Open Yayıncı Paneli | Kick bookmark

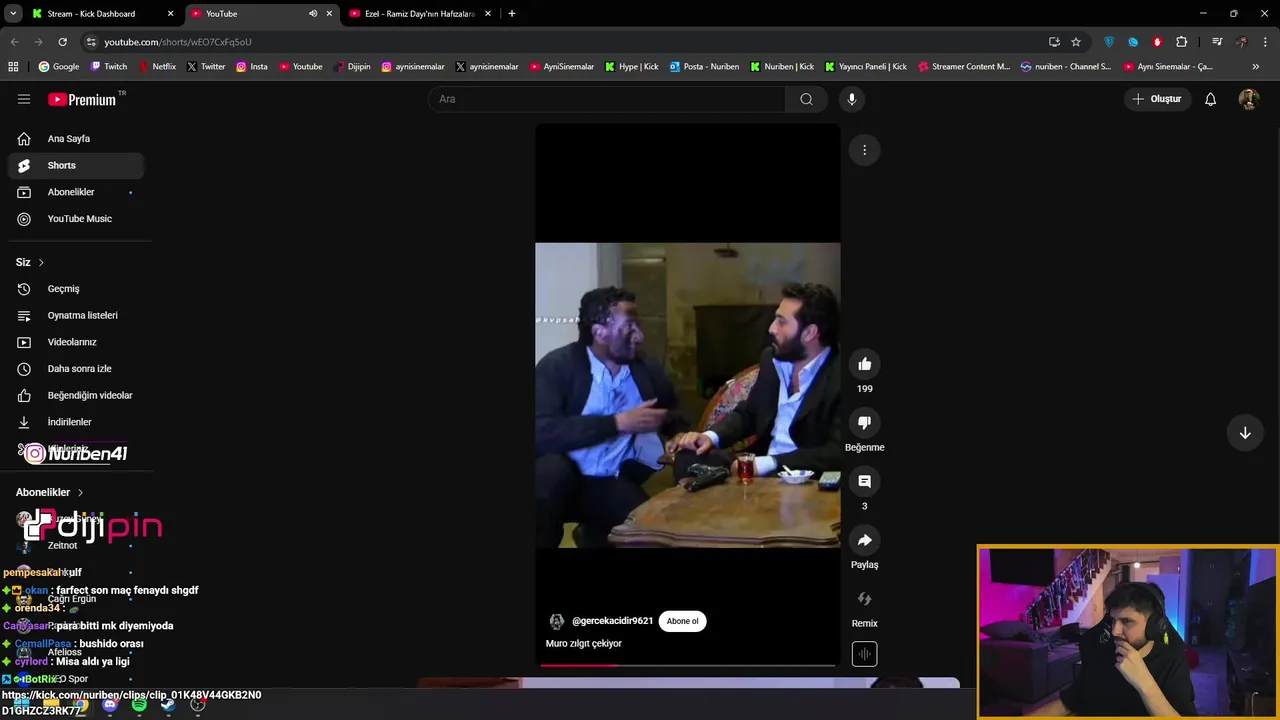(866, 67)
